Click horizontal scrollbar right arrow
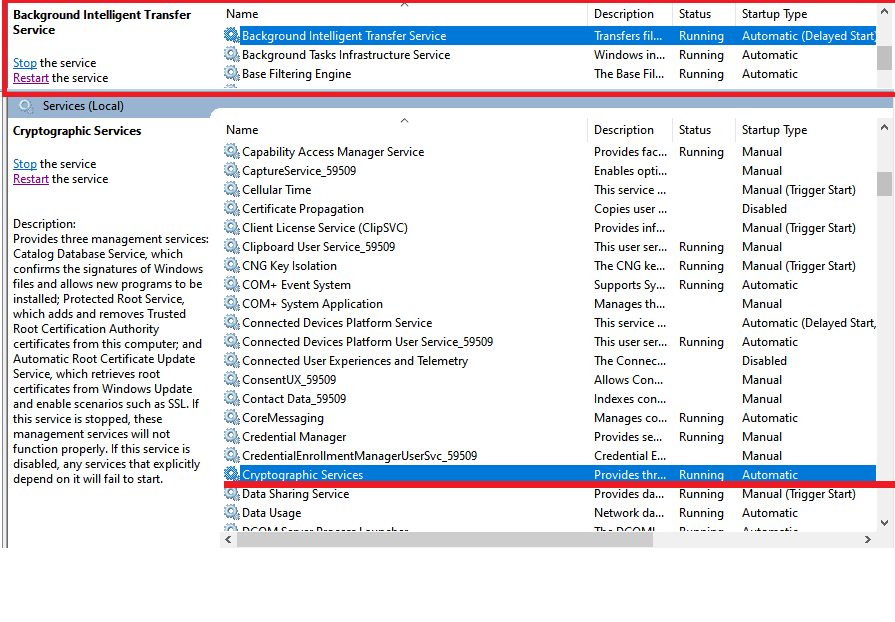The image size is (895, 622). pyautogui.click(x=868, y=539)
